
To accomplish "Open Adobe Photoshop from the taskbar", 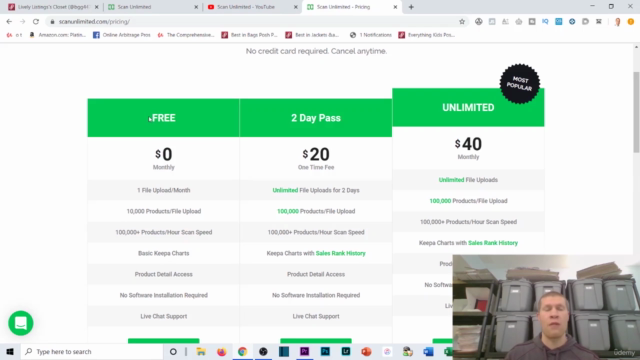I will (x=325, y=351).
